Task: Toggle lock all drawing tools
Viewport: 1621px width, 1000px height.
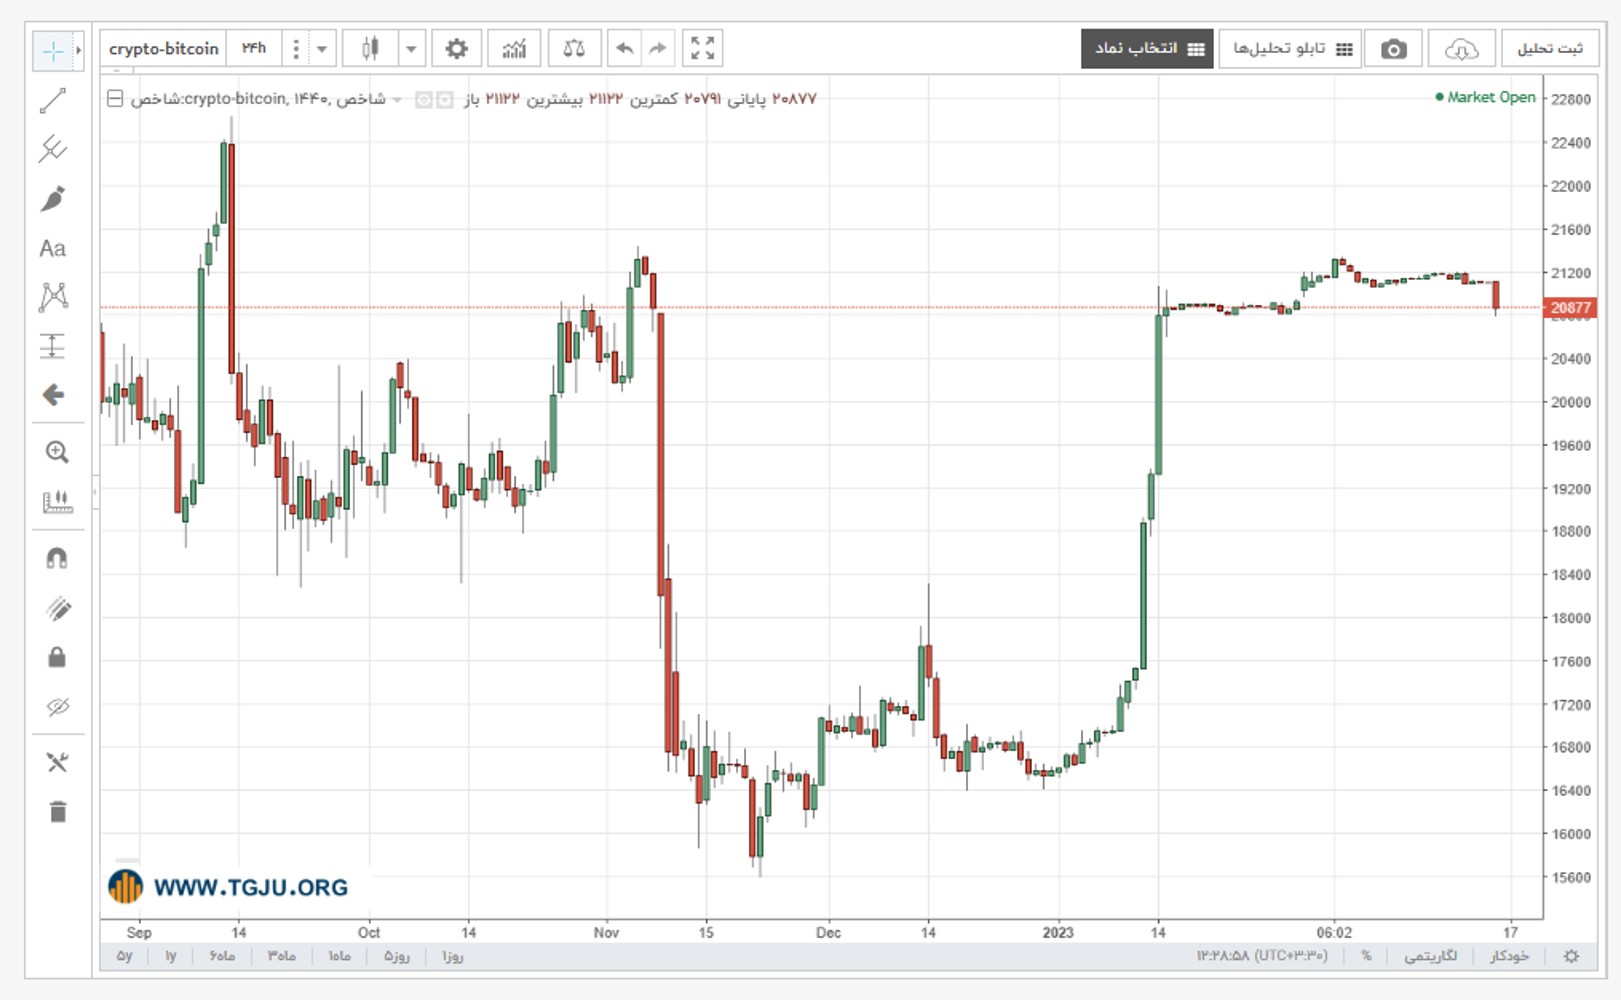Action: point(57,657)
